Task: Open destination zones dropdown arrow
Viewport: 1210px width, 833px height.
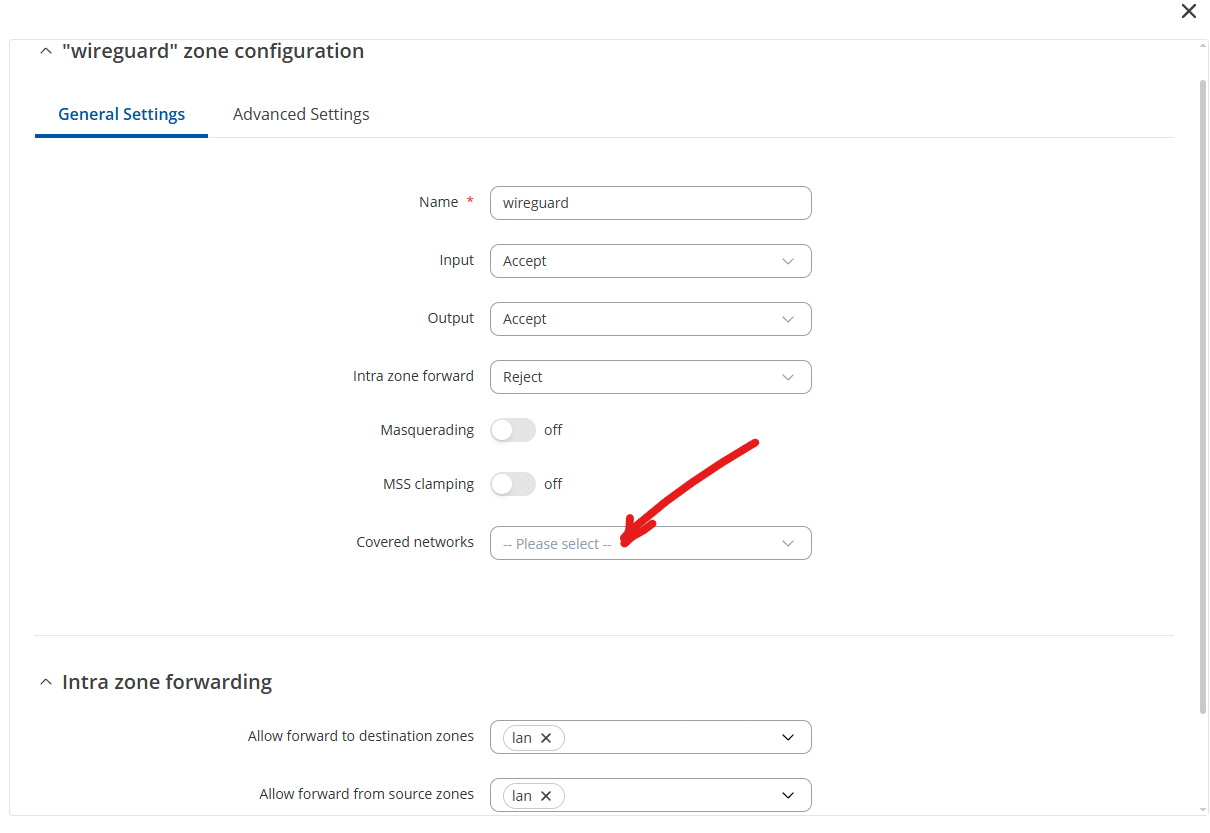Action: click(788, 738)
